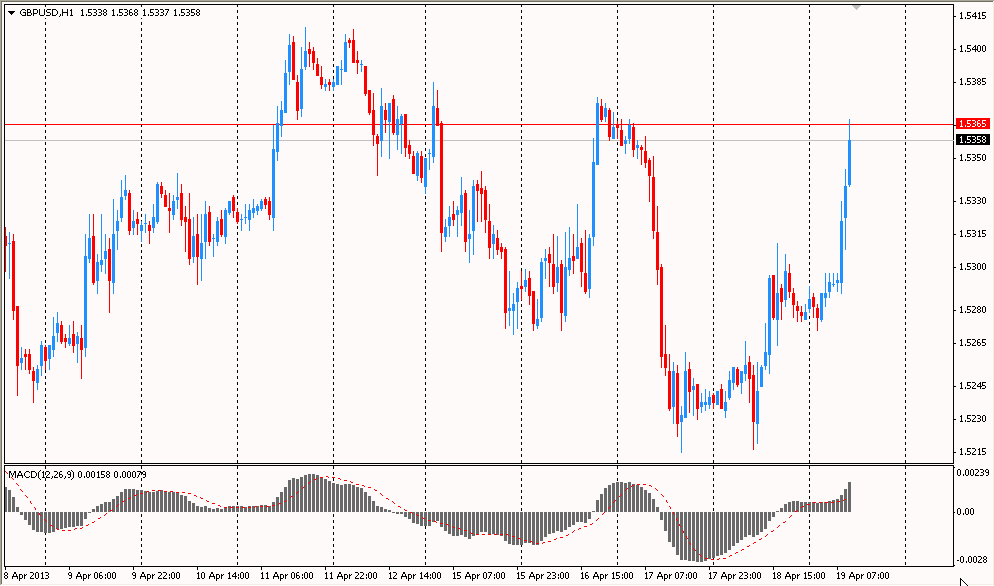994x586 pixels.
Task: Click the gray chart shift triangle marker
Action: click(856, 7)
